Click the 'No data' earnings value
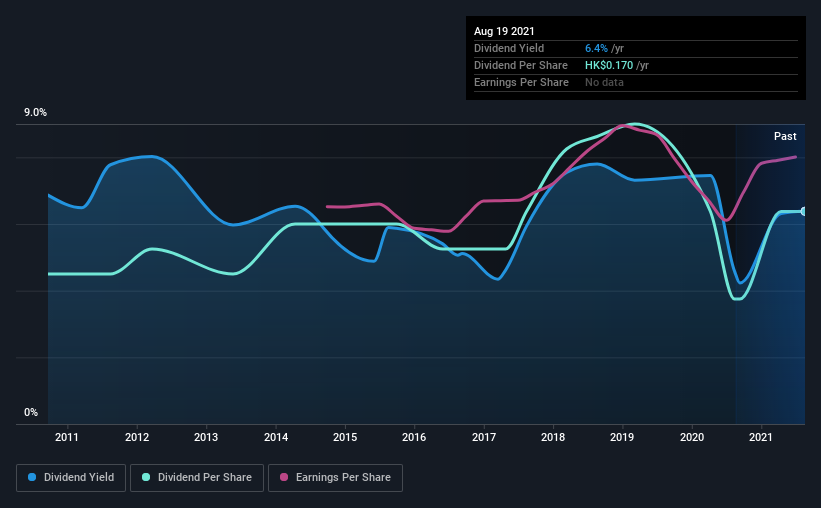821x508 pixels. [604, 82]
